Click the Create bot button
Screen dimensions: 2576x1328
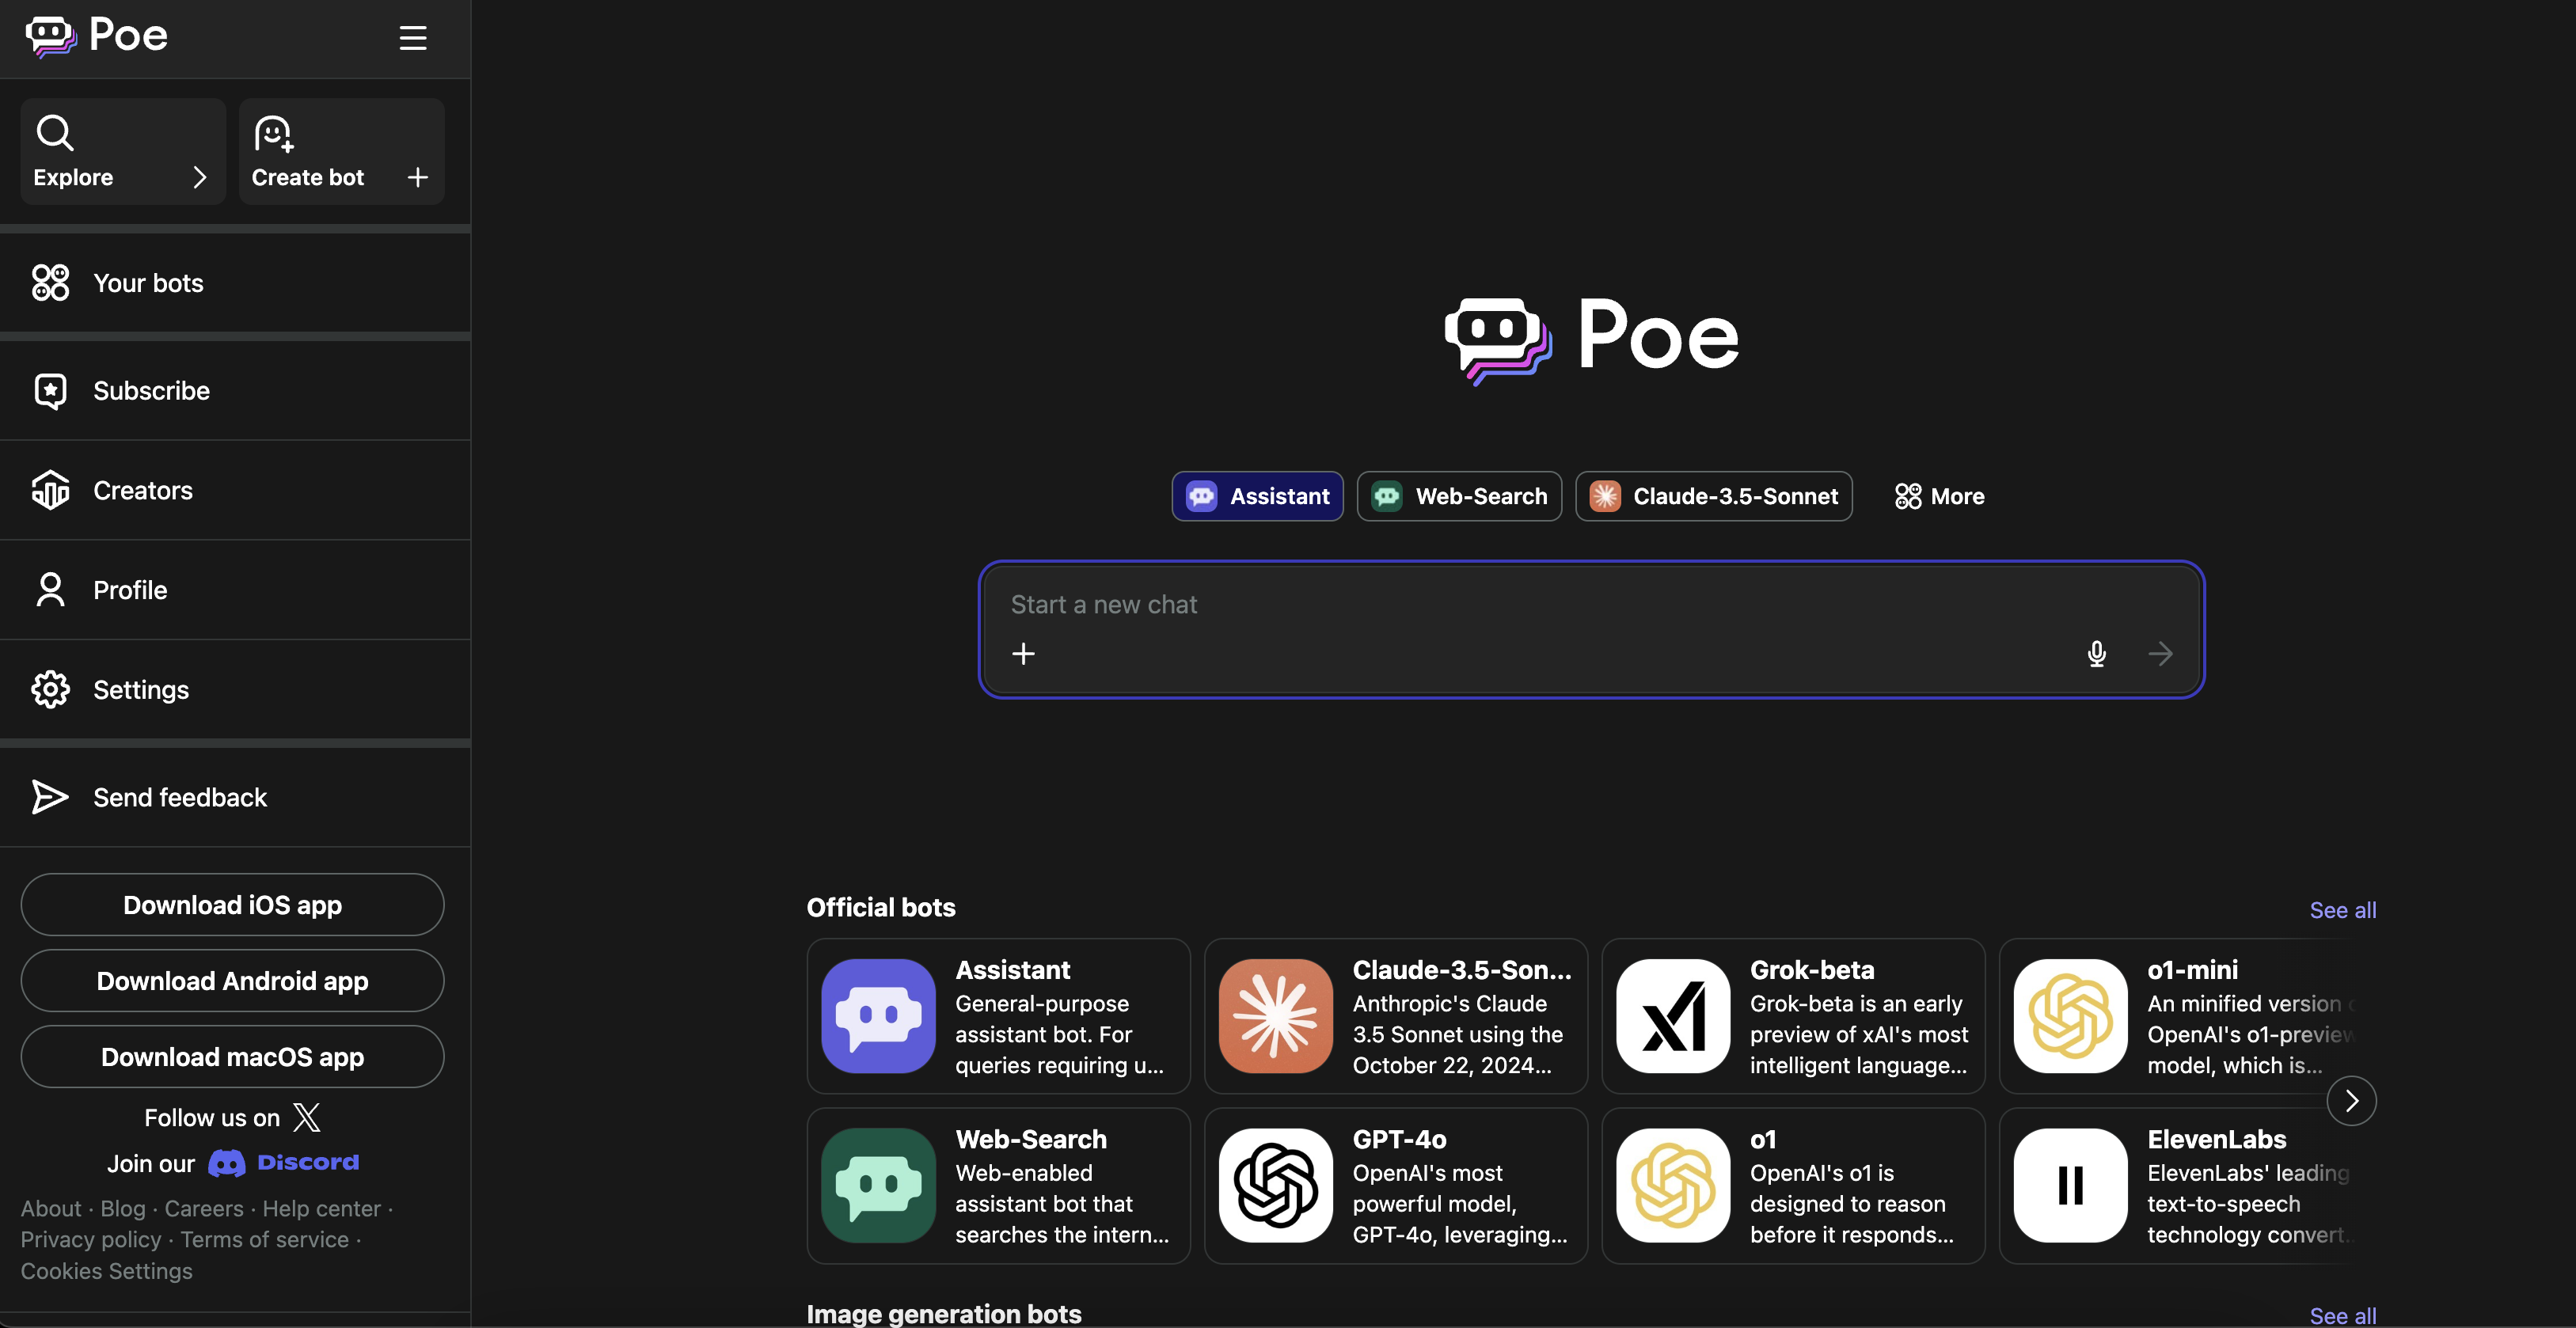click(340, 152)
